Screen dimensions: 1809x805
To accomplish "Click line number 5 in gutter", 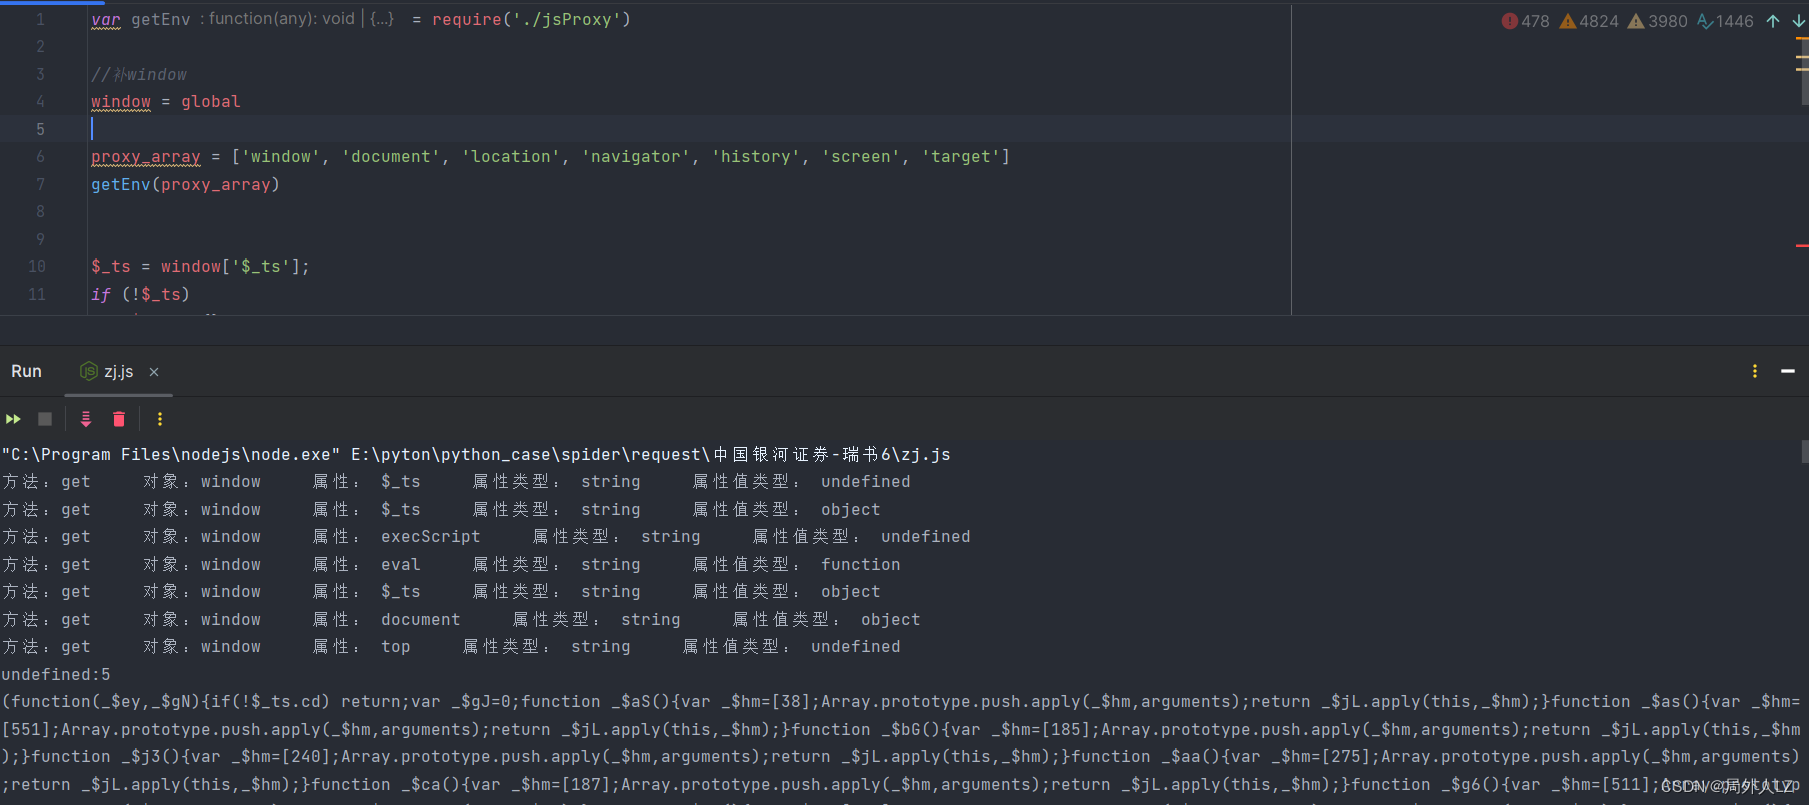I will point(40,129).
